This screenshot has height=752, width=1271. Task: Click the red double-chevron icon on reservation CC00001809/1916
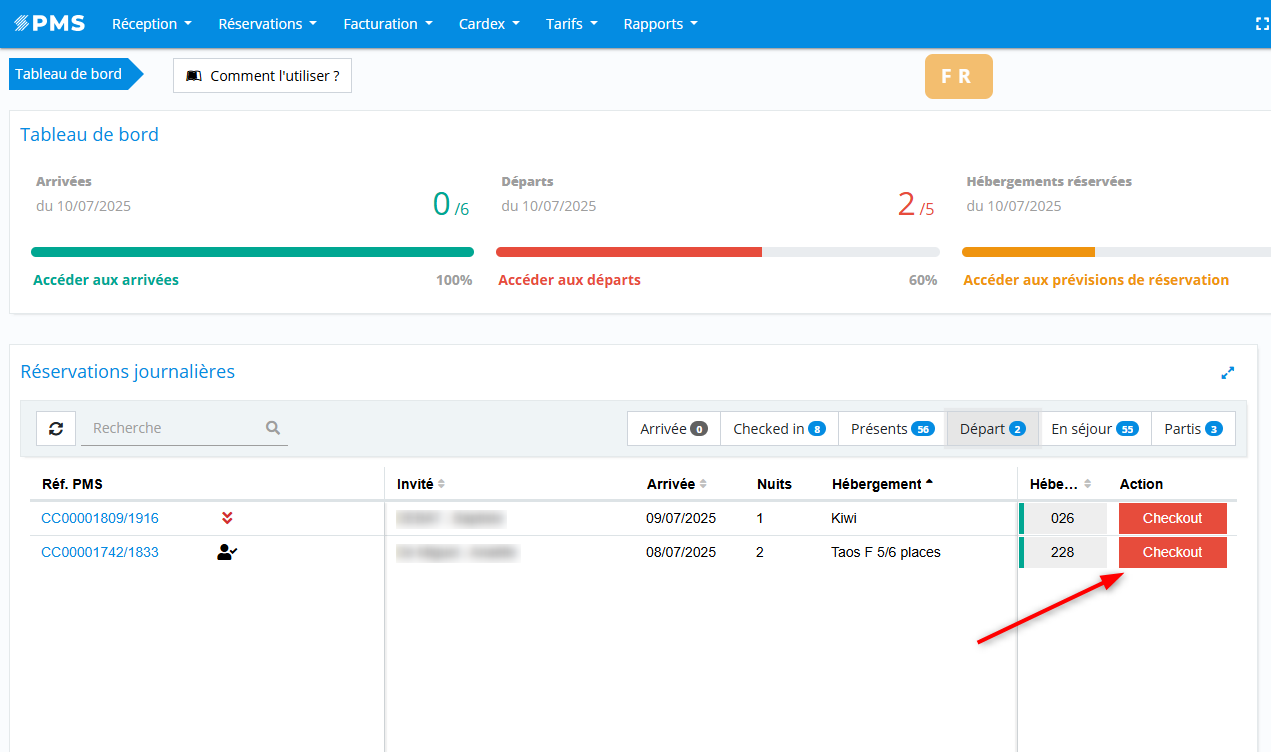tap(227, 518)
